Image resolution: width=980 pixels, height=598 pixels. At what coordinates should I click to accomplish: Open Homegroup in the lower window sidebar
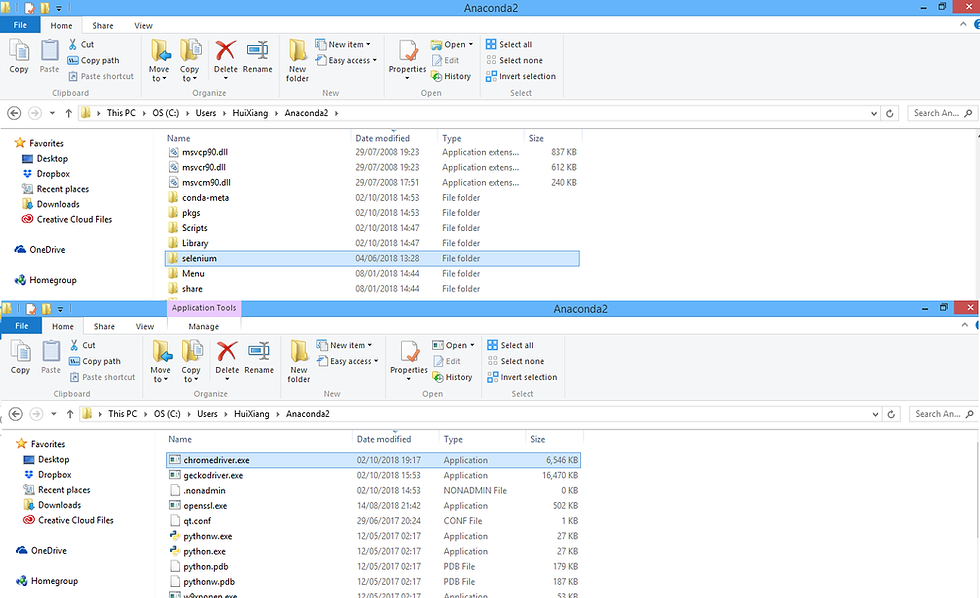pyautogui.click(x=47, y=581)
